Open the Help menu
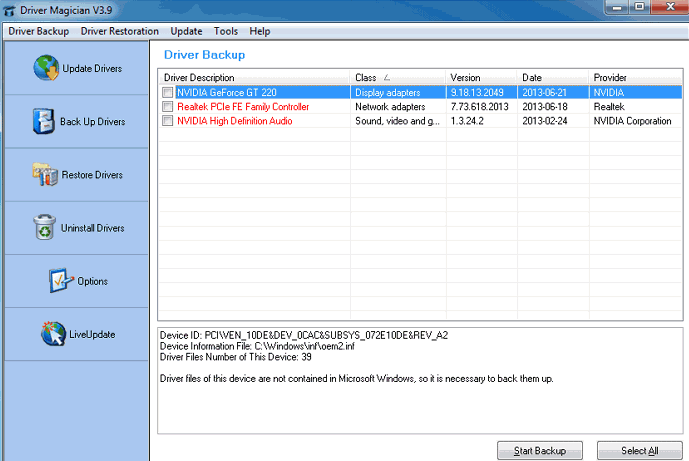Image resolution: width=689 pixels, height=461 pixels. pos(260,31)
